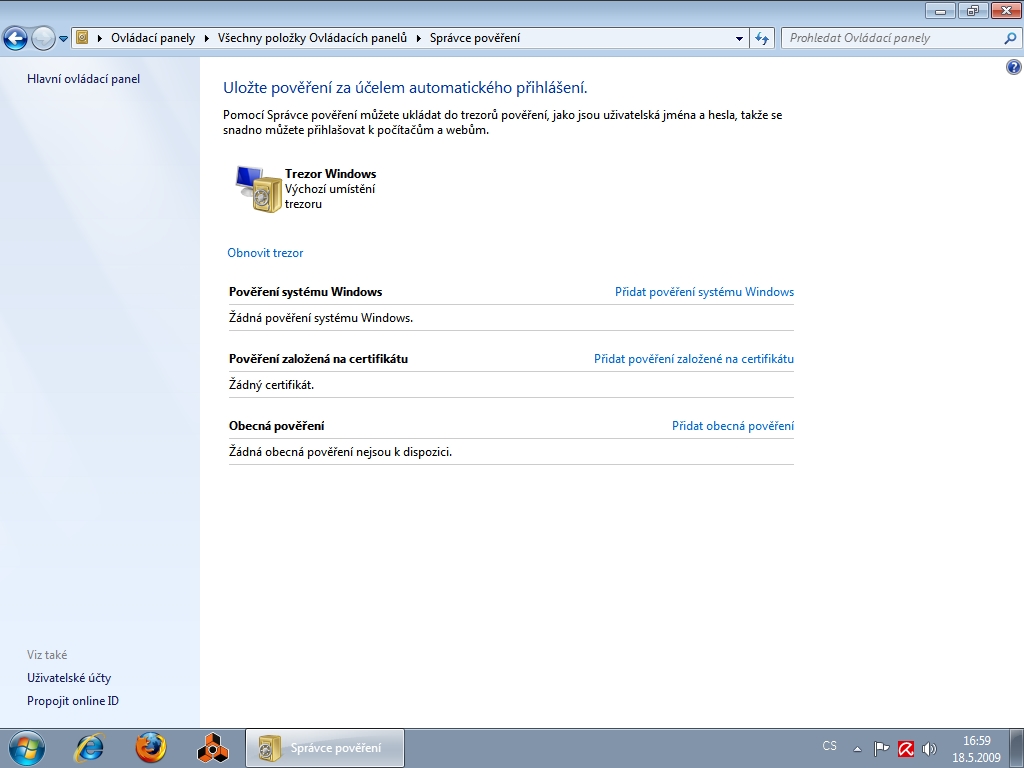The height and width of the screenshot is (768, 1024).
Task: Launch Internet Explorer from taskbar
Action: (89, 748)
